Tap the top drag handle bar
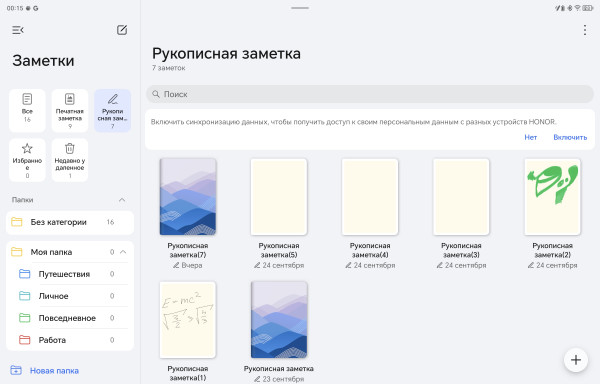600x384 pixels. [300, 8]
